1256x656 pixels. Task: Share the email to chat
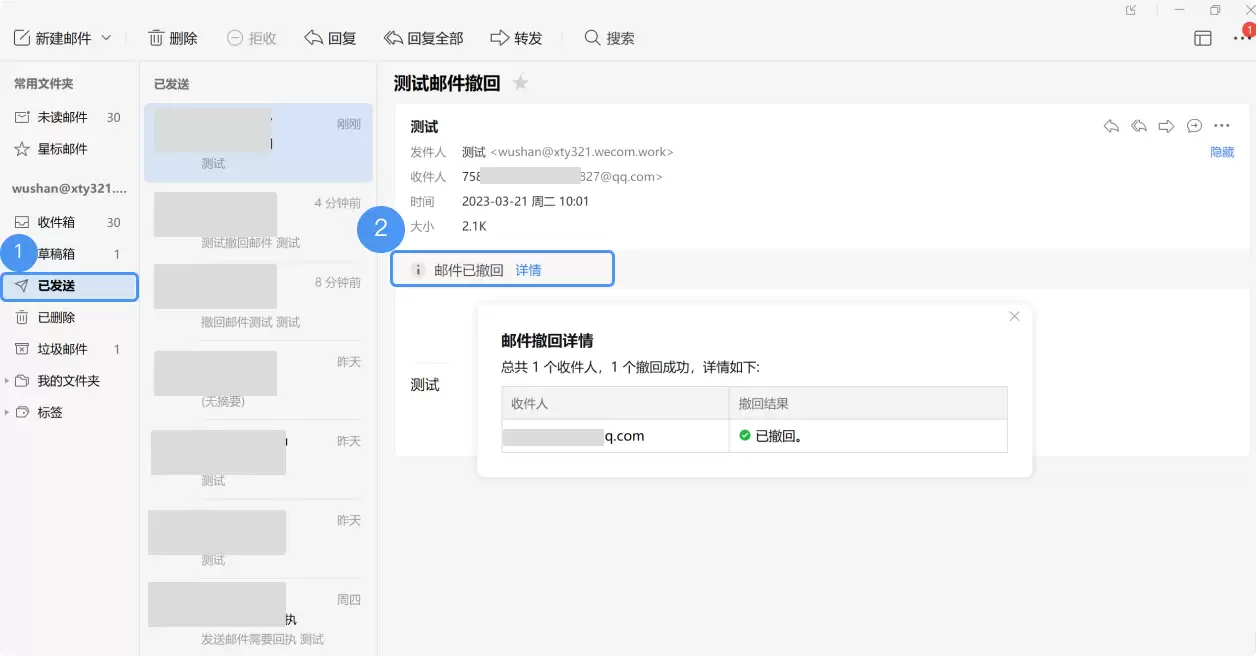pyautogui.click(x=1193, y=126)
